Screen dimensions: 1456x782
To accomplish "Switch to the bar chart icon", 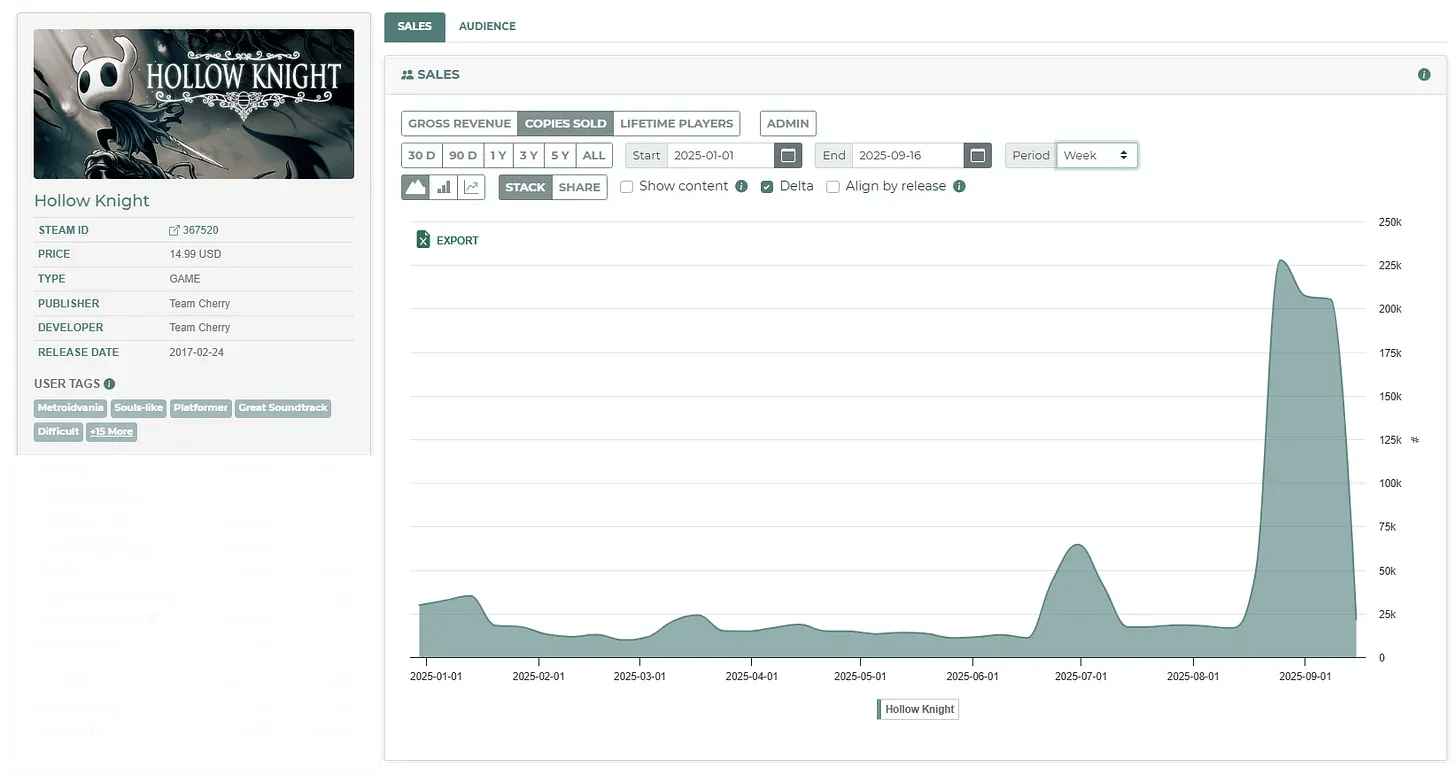I will [x=443, y=187].
